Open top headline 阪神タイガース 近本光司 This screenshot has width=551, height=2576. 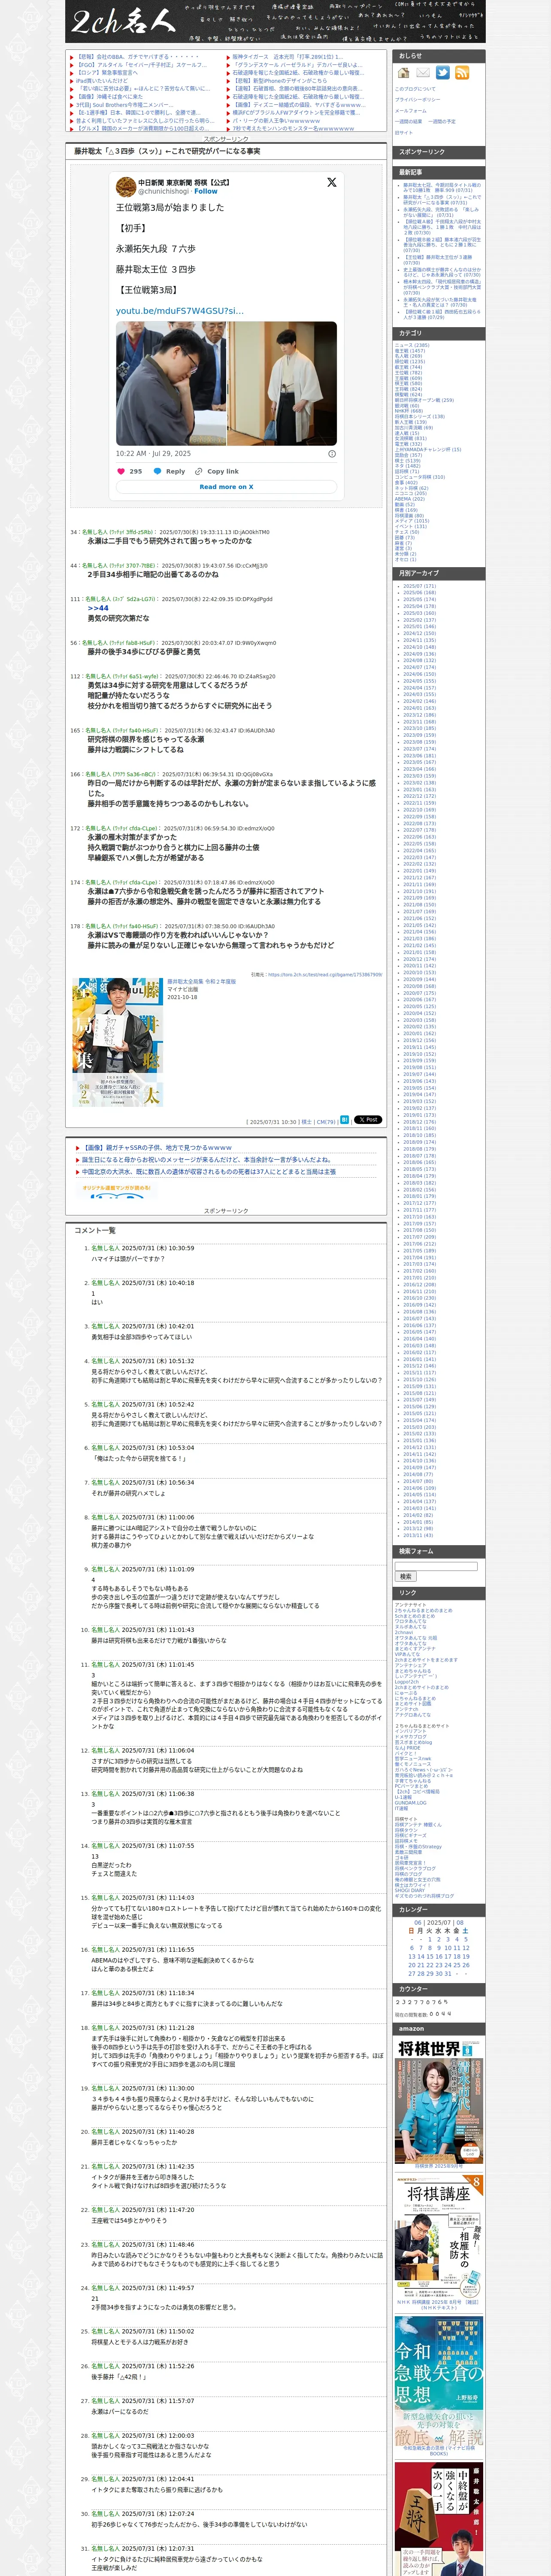click(x=287, y=57)
